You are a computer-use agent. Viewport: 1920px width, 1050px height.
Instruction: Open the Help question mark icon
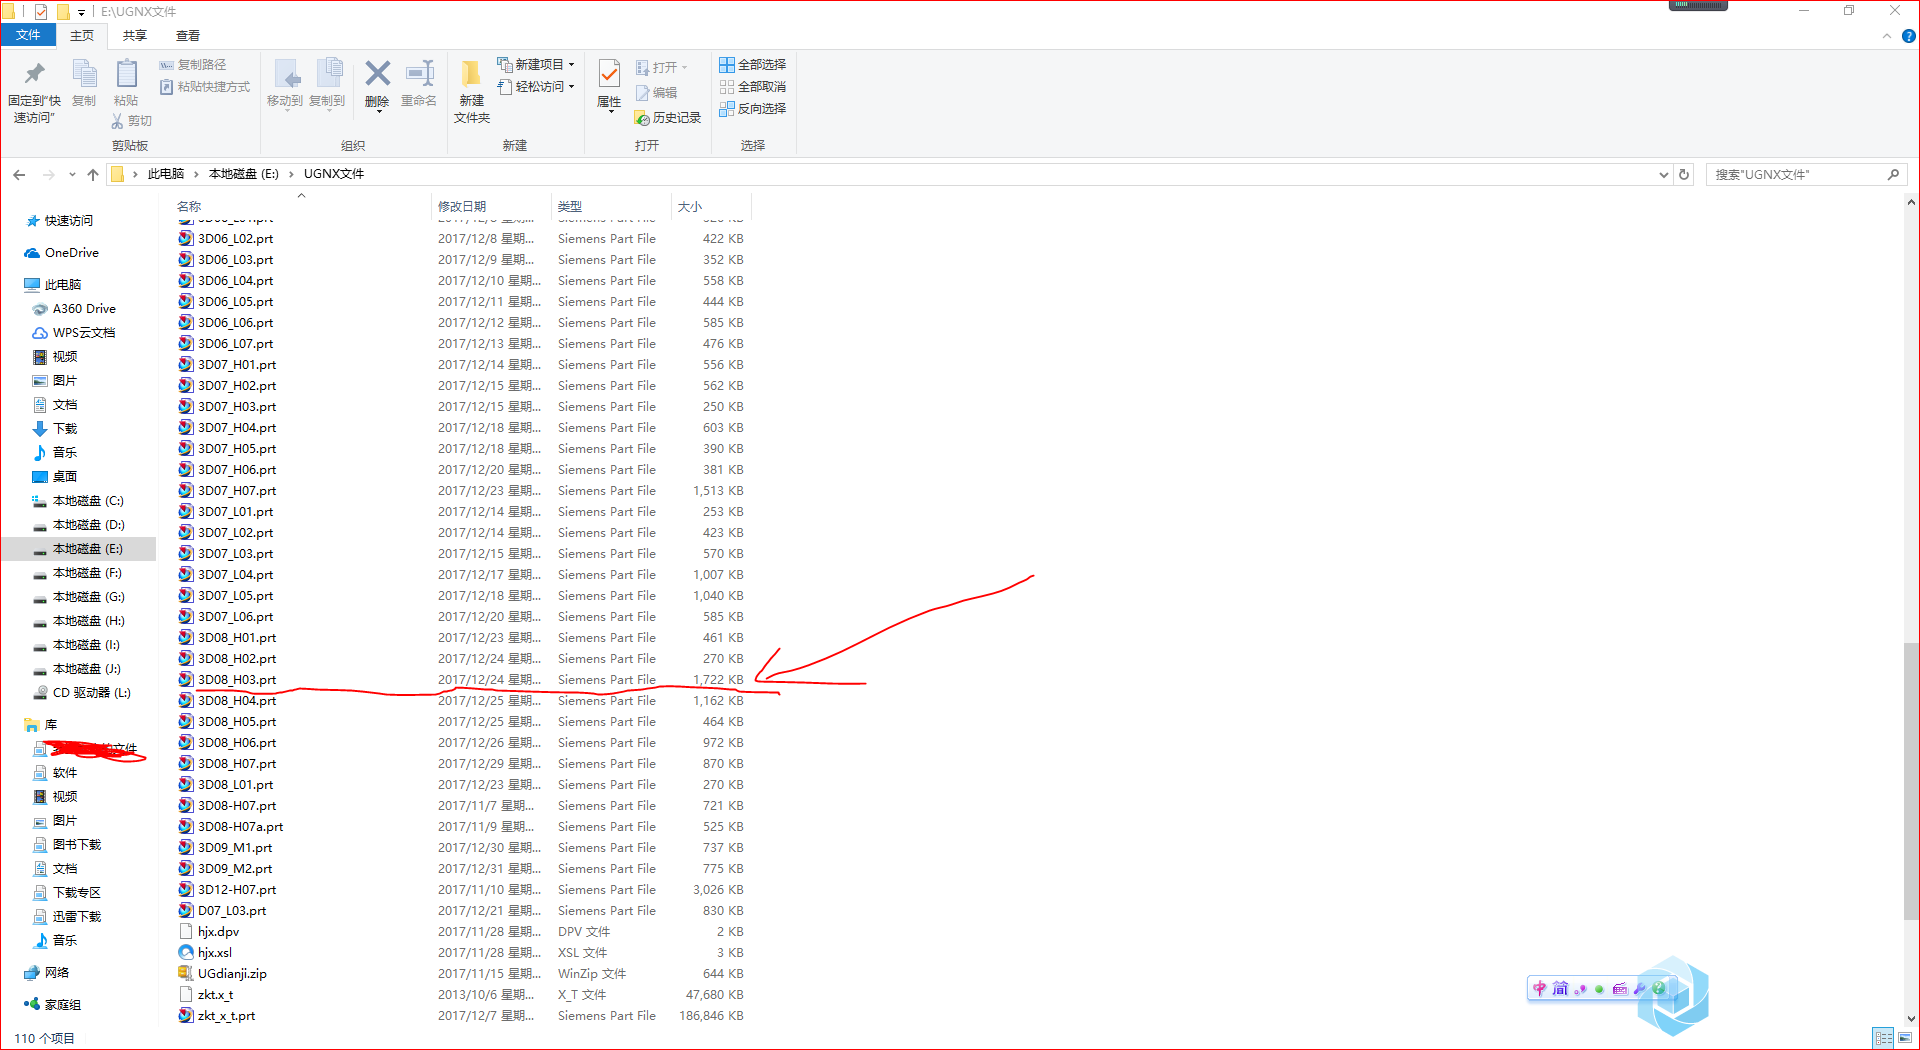(x=1908, y=36)
